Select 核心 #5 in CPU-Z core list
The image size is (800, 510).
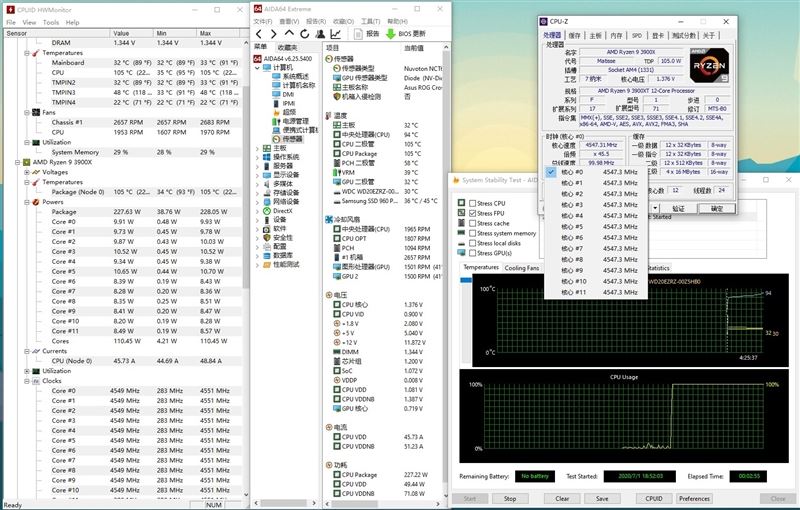(x=596, y=226)
